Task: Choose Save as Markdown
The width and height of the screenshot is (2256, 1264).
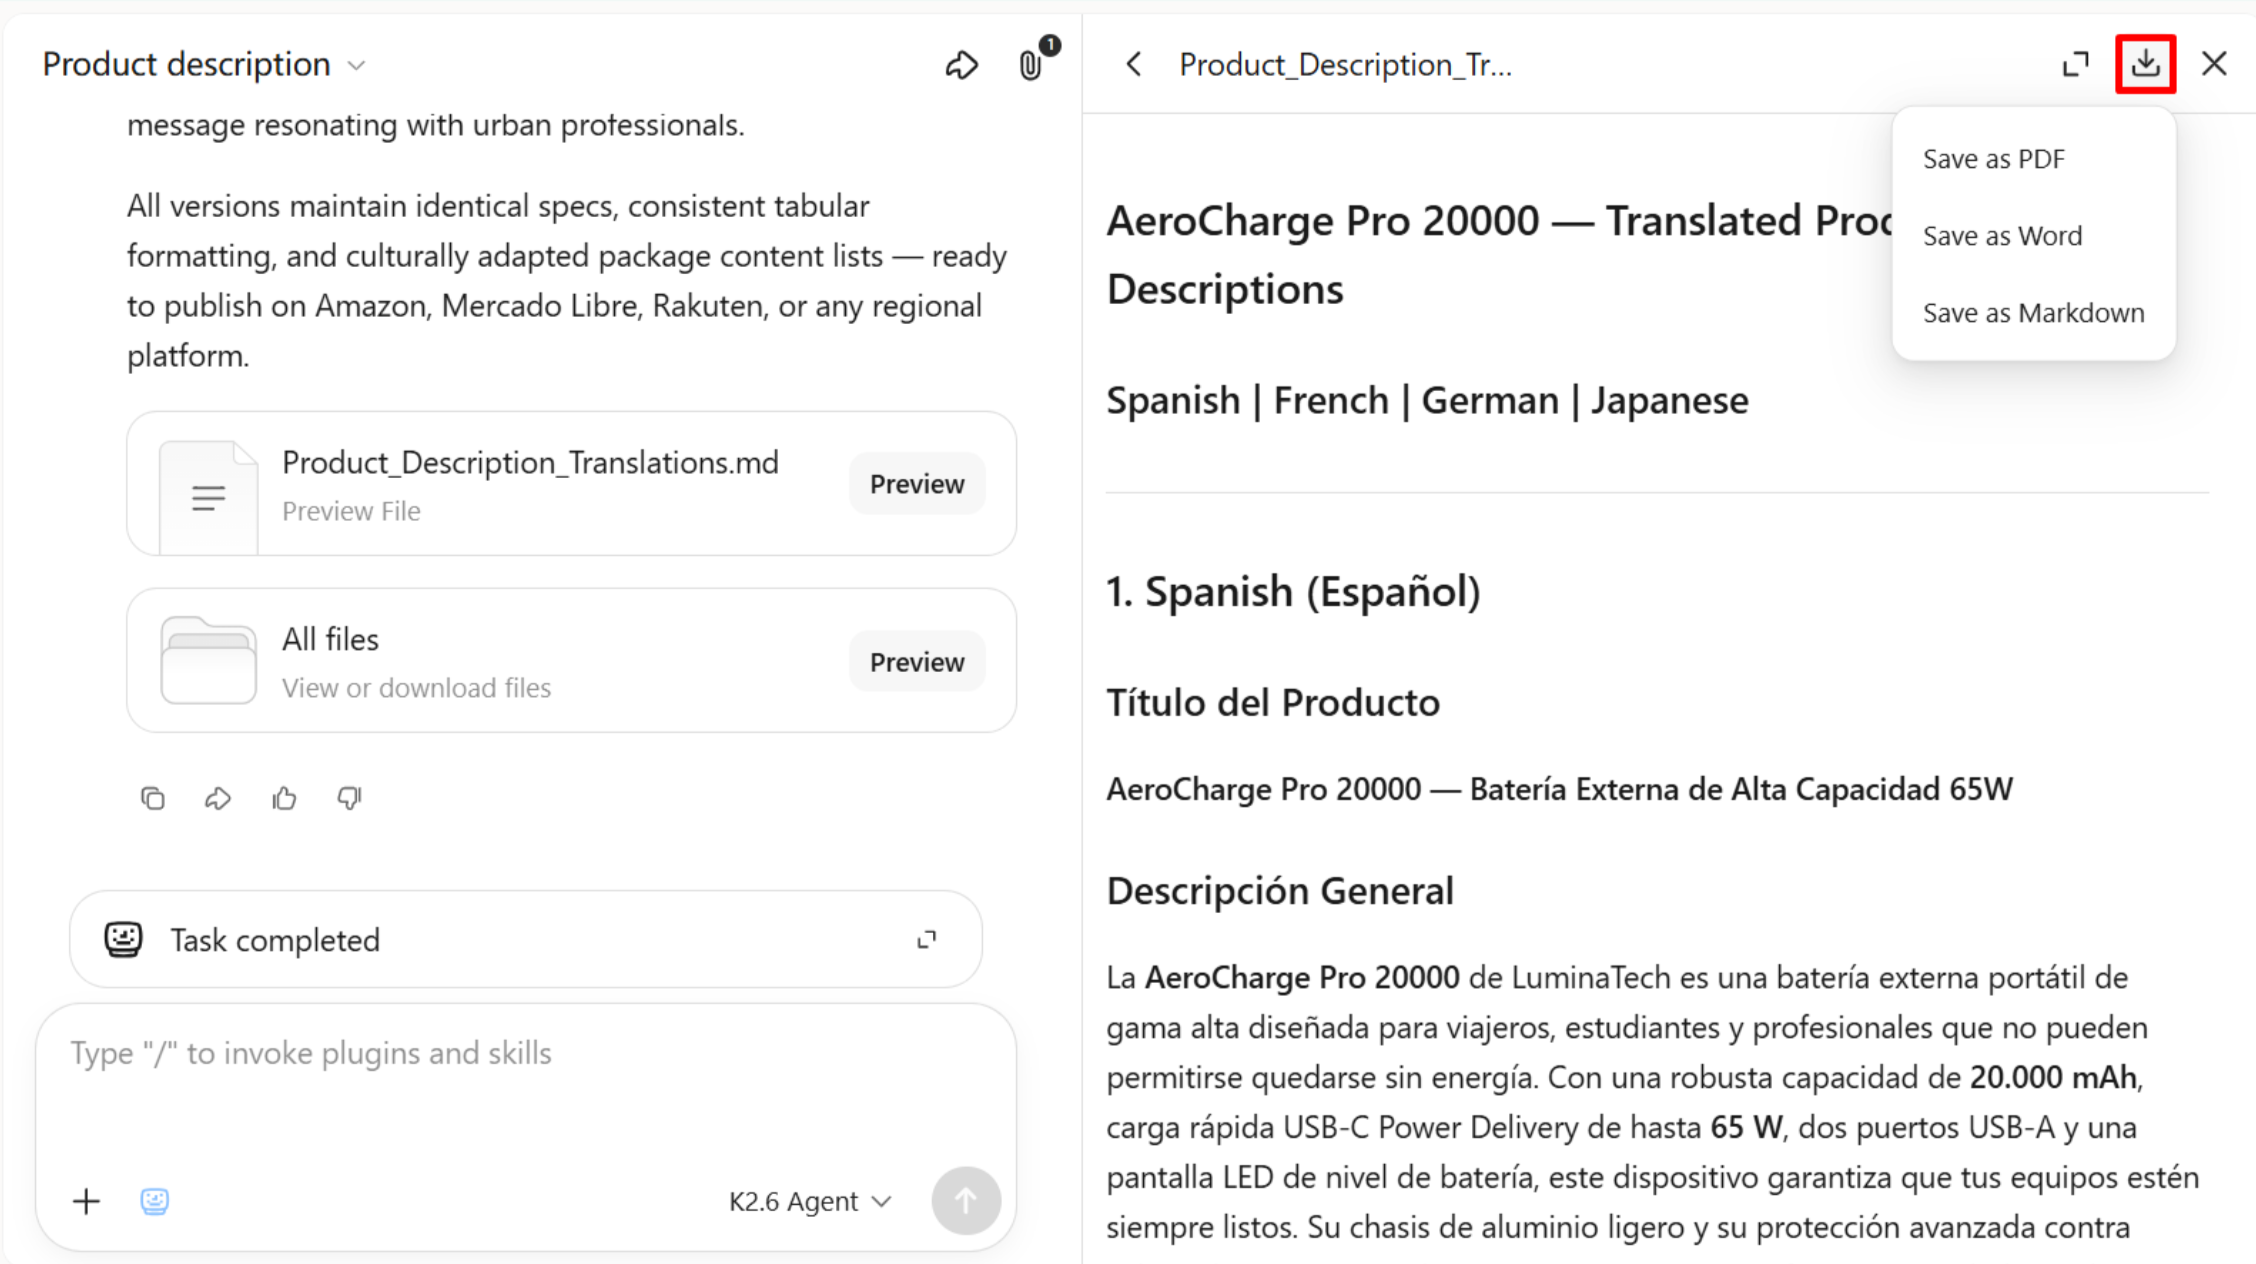Action: click(2034, 313)
